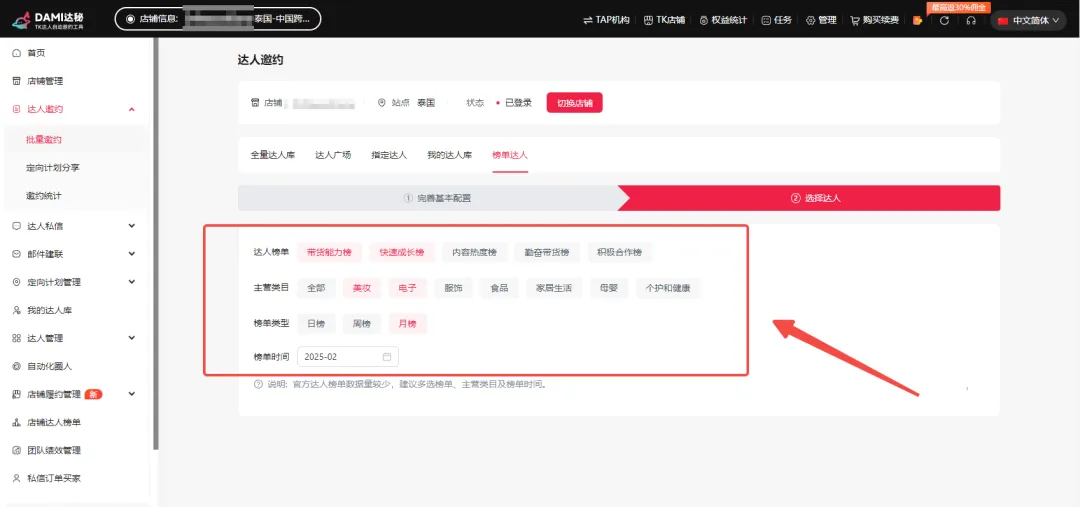Viewport: 1080px width, 507px height.
Task: Click the 达人私信 chat bubble icon
Action: pyautogui.click(x=17, y=226)
